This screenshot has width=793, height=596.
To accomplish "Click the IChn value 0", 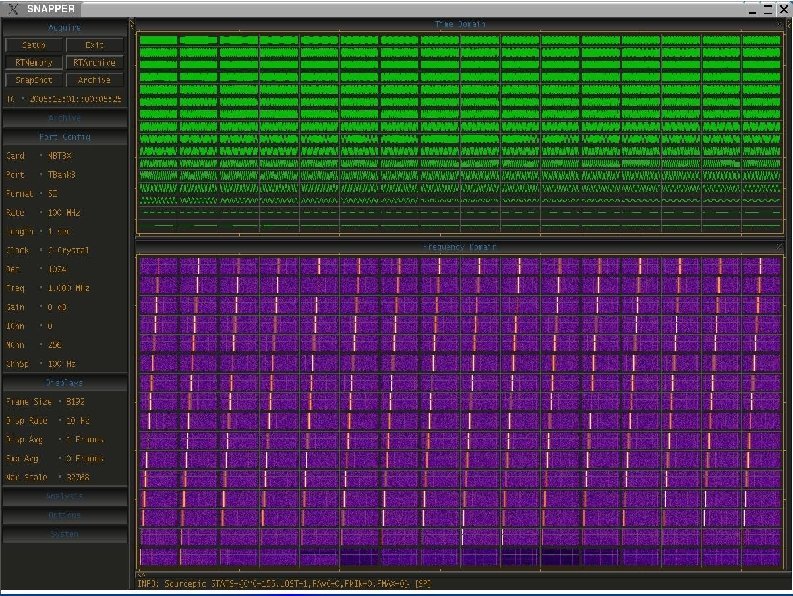I will [50, 326].
